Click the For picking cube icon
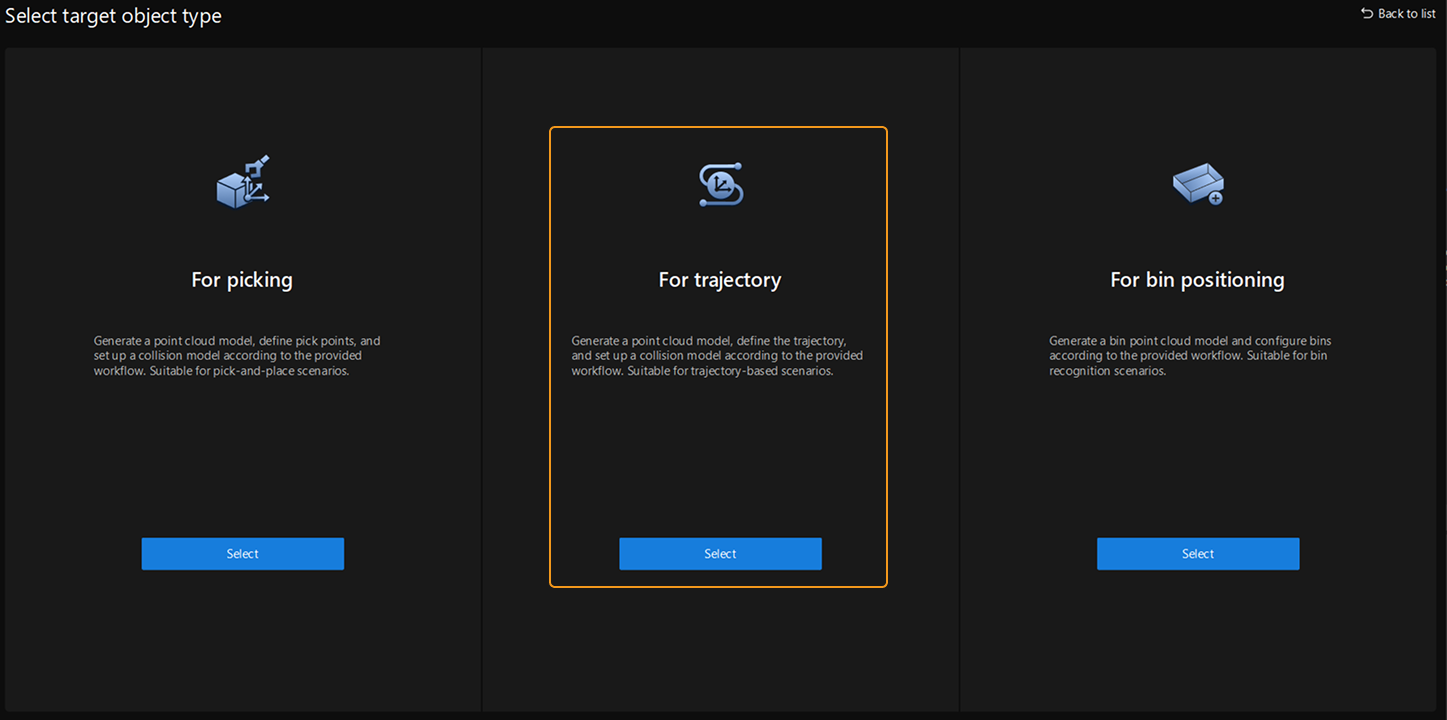Viewport: 1447px width, 720px height. 243,182
